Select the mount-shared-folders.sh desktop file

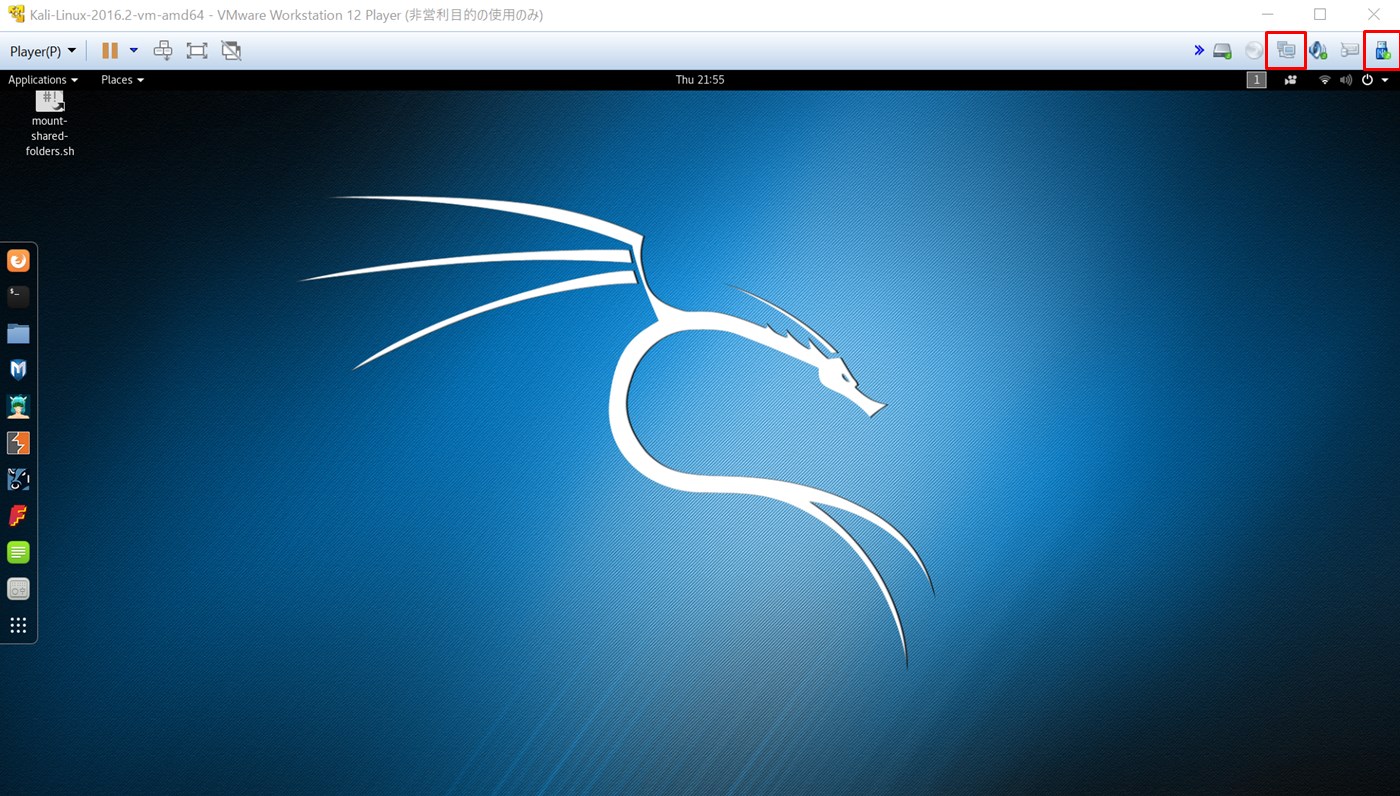(50, 123)
